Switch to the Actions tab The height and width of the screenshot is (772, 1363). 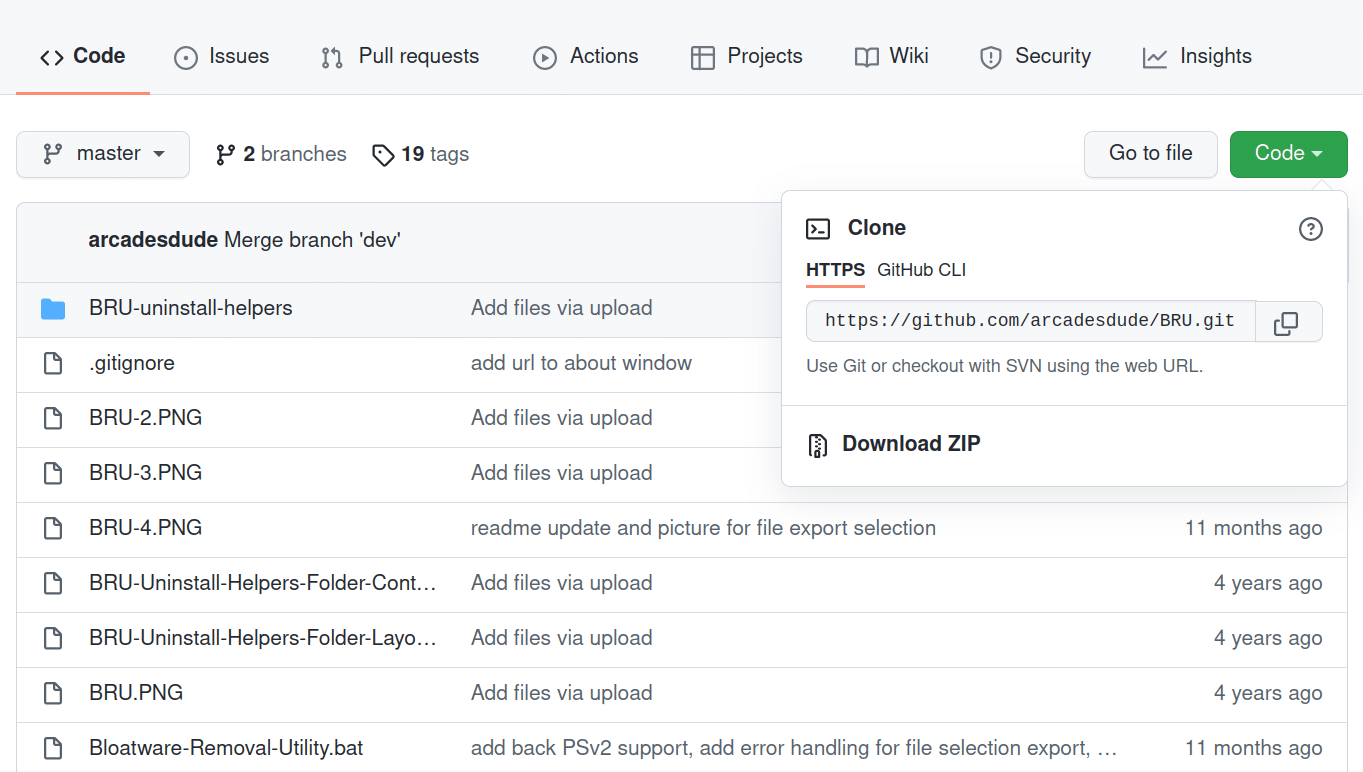tap(586, 56)
